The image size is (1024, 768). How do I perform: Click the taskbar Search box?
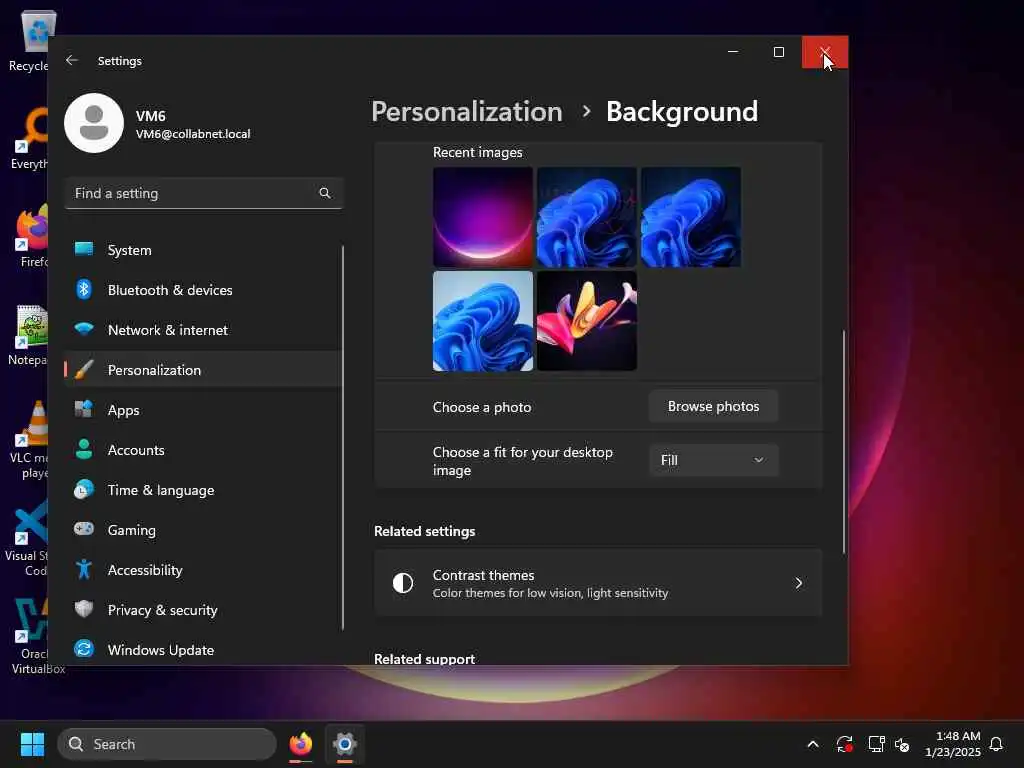(x=167, y=744)
